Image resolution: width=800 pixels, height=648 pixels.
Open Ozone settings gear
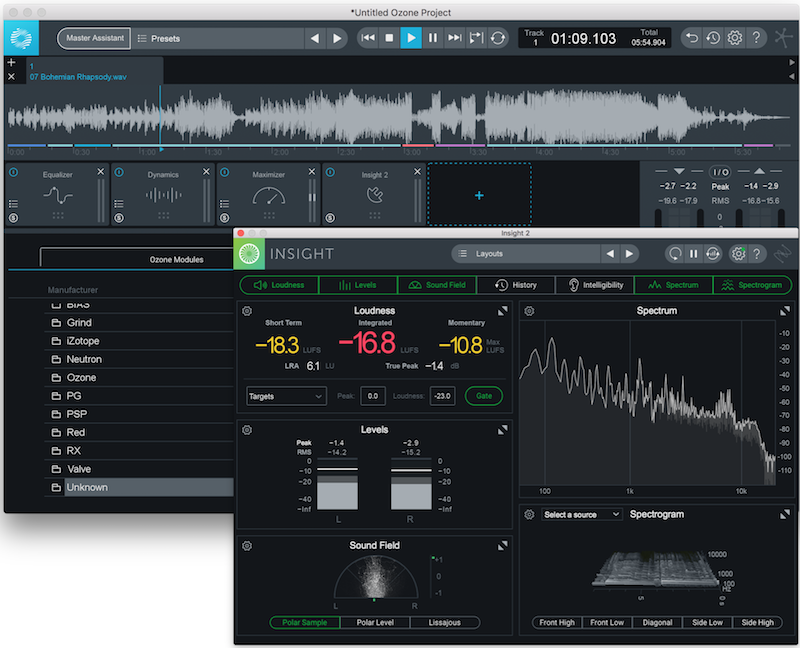pos(735,38)
